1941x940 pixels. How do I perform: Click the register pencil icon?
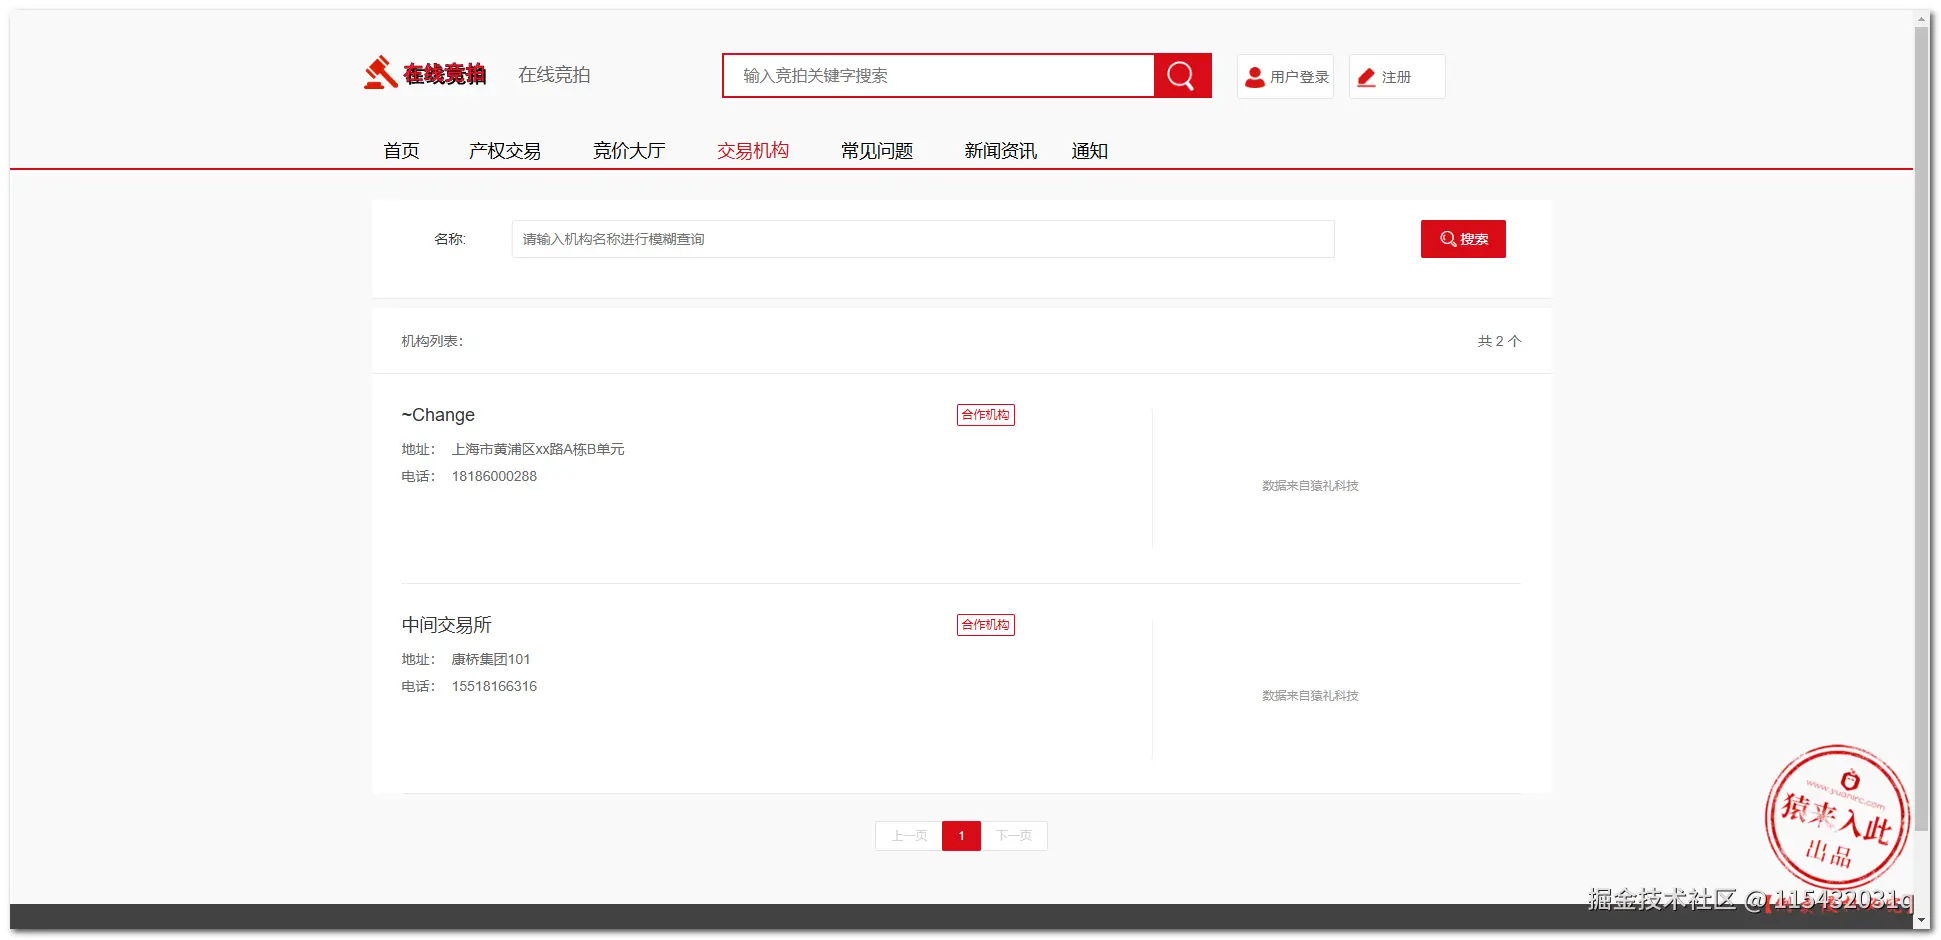coord(1366,77)
